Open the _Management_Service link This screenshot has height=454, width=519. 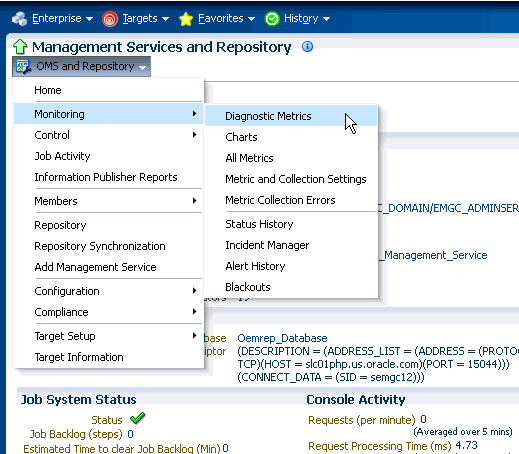433,255
